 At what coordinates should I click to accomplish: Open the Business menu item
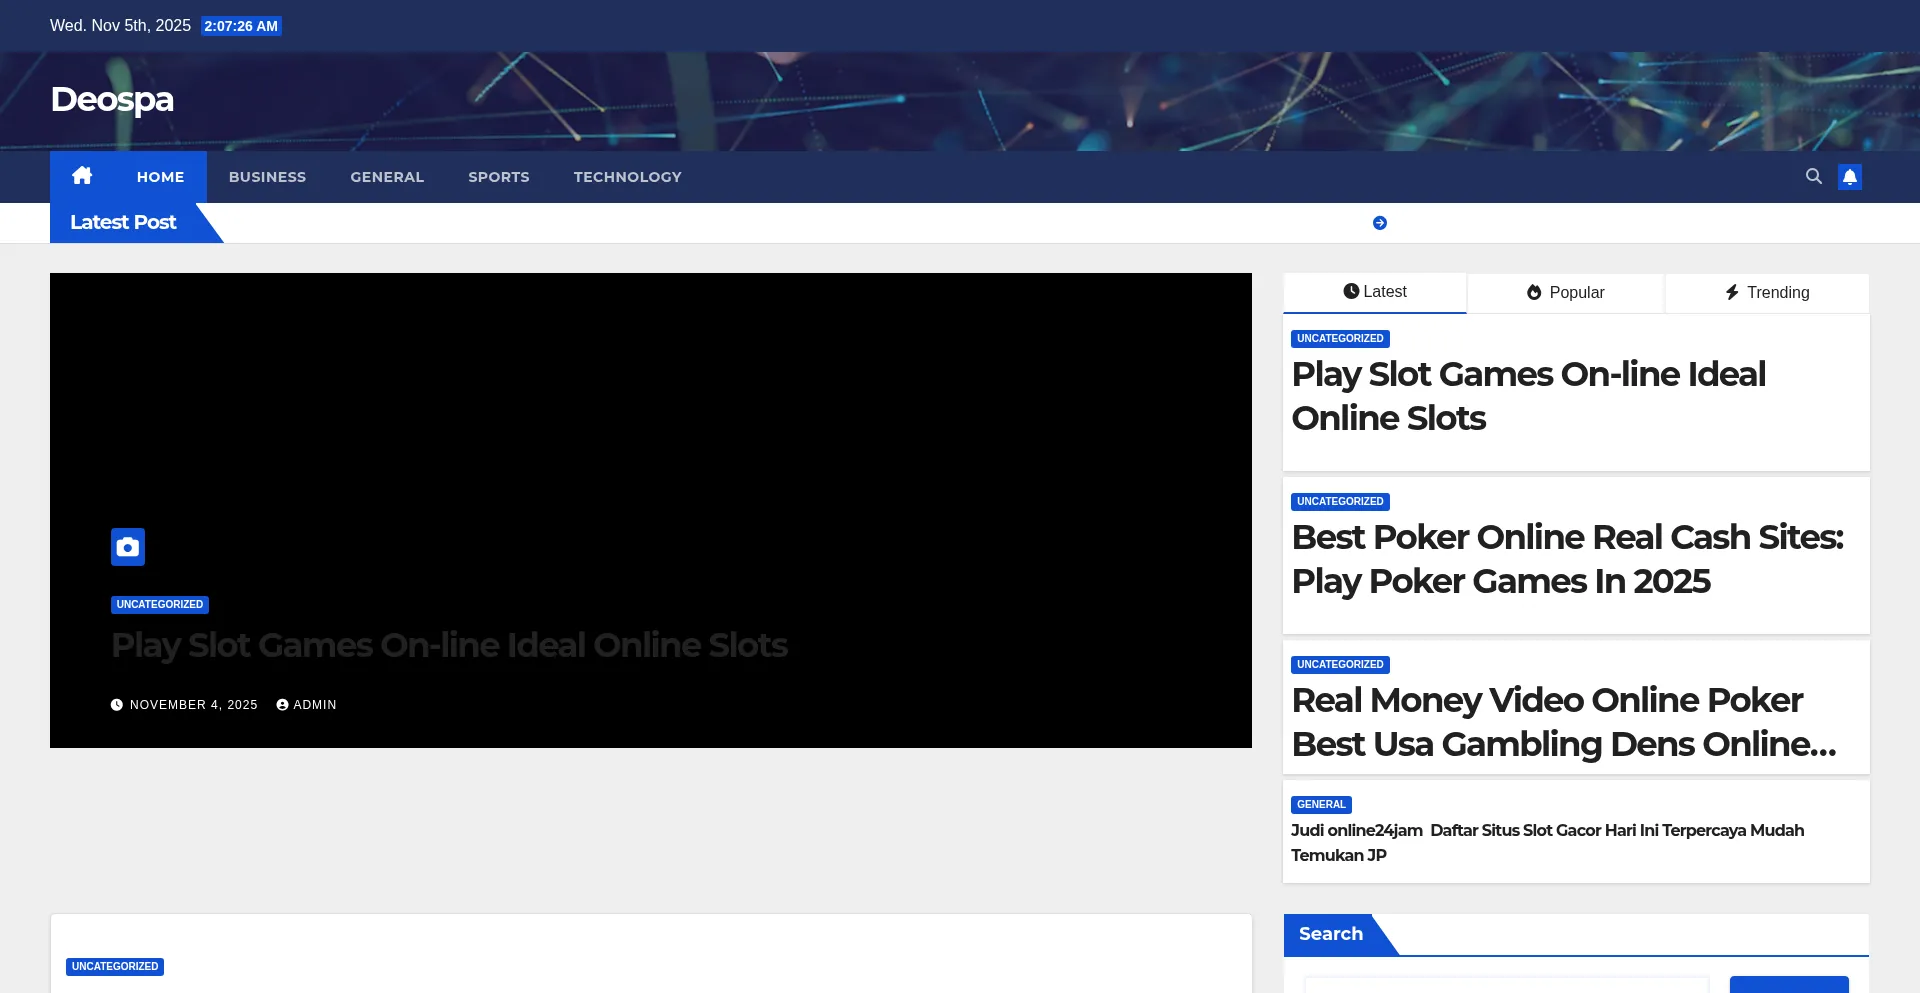(267, 177)
